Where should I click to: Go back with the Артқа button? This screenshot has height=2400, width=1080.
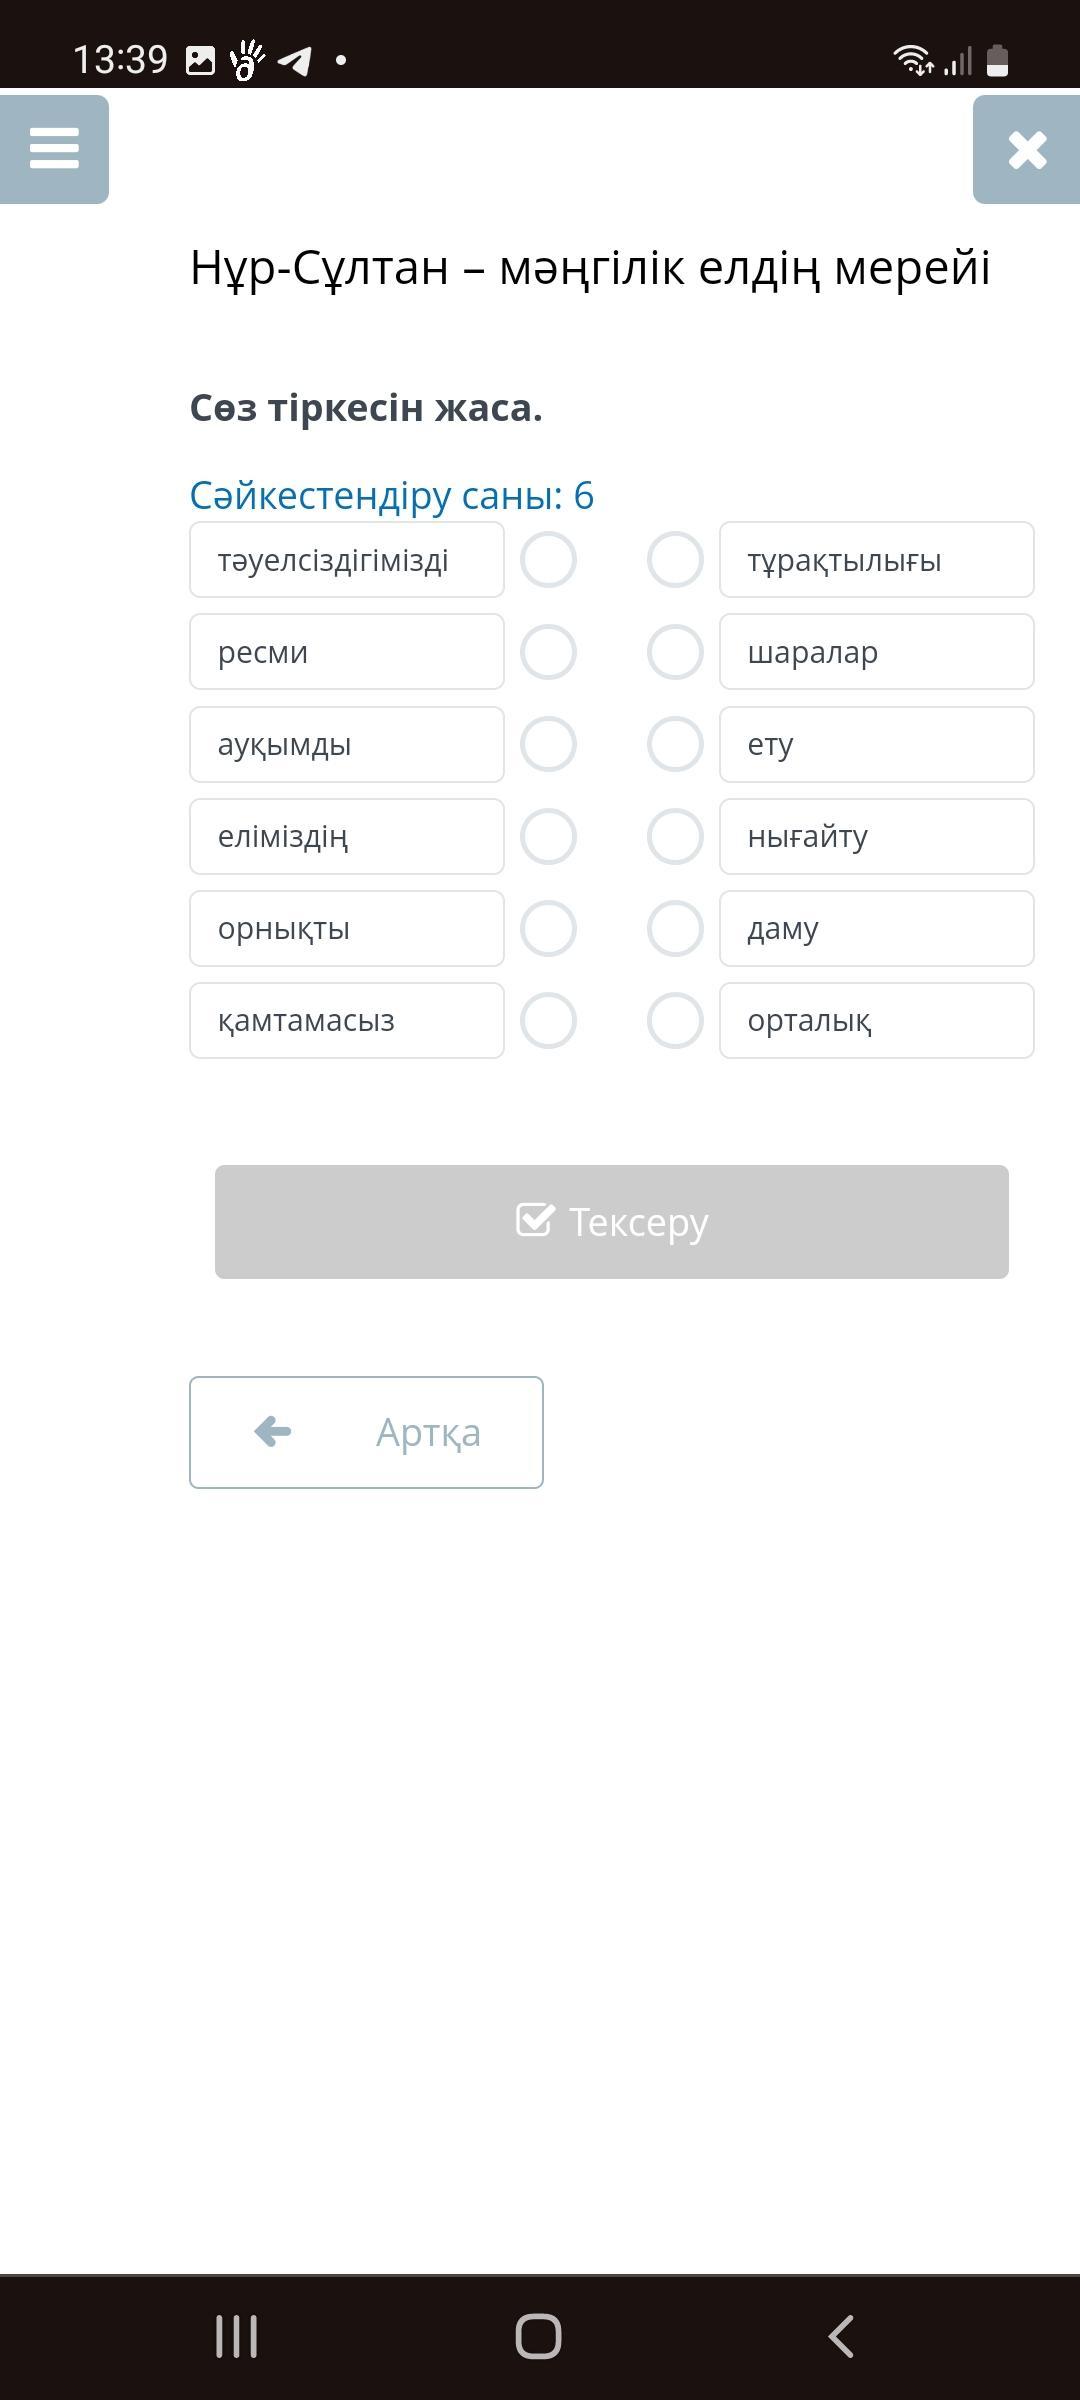coord(366,1432)
